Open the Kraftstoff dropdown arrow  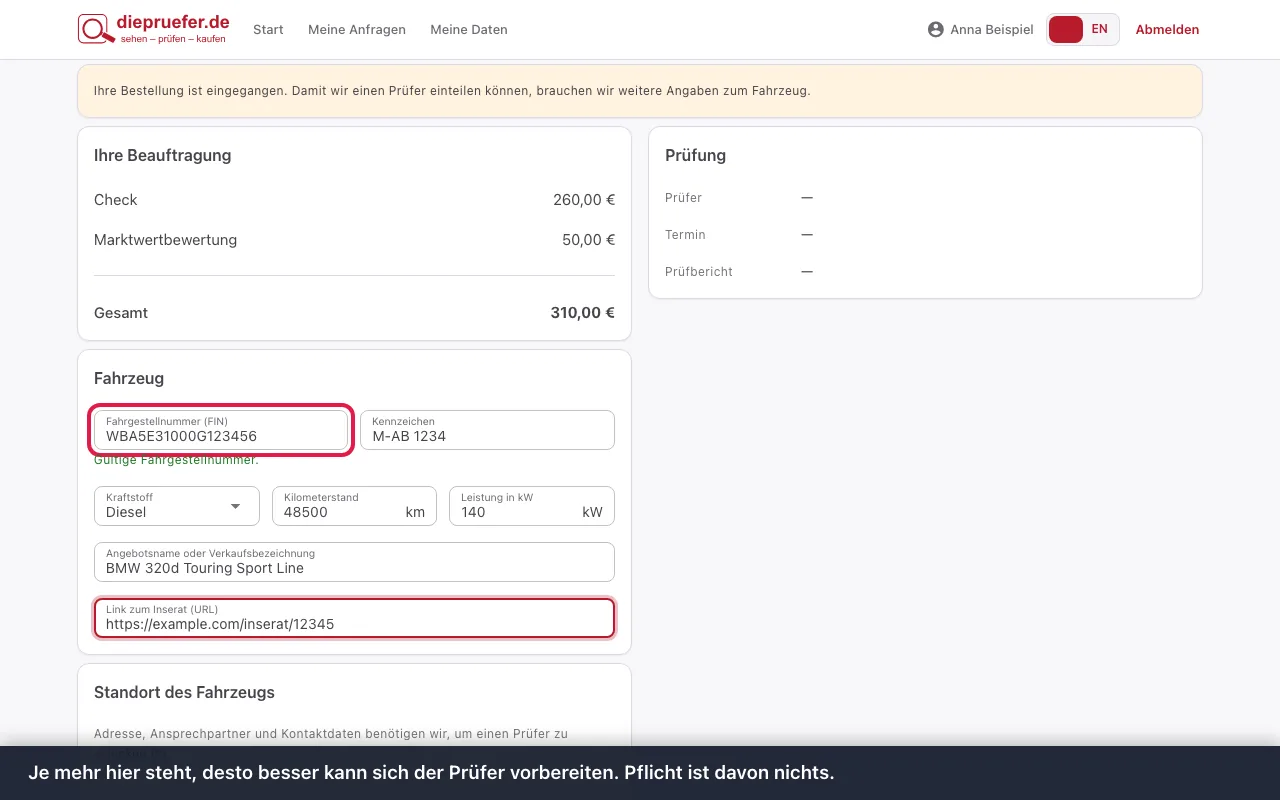coord(236,506)
